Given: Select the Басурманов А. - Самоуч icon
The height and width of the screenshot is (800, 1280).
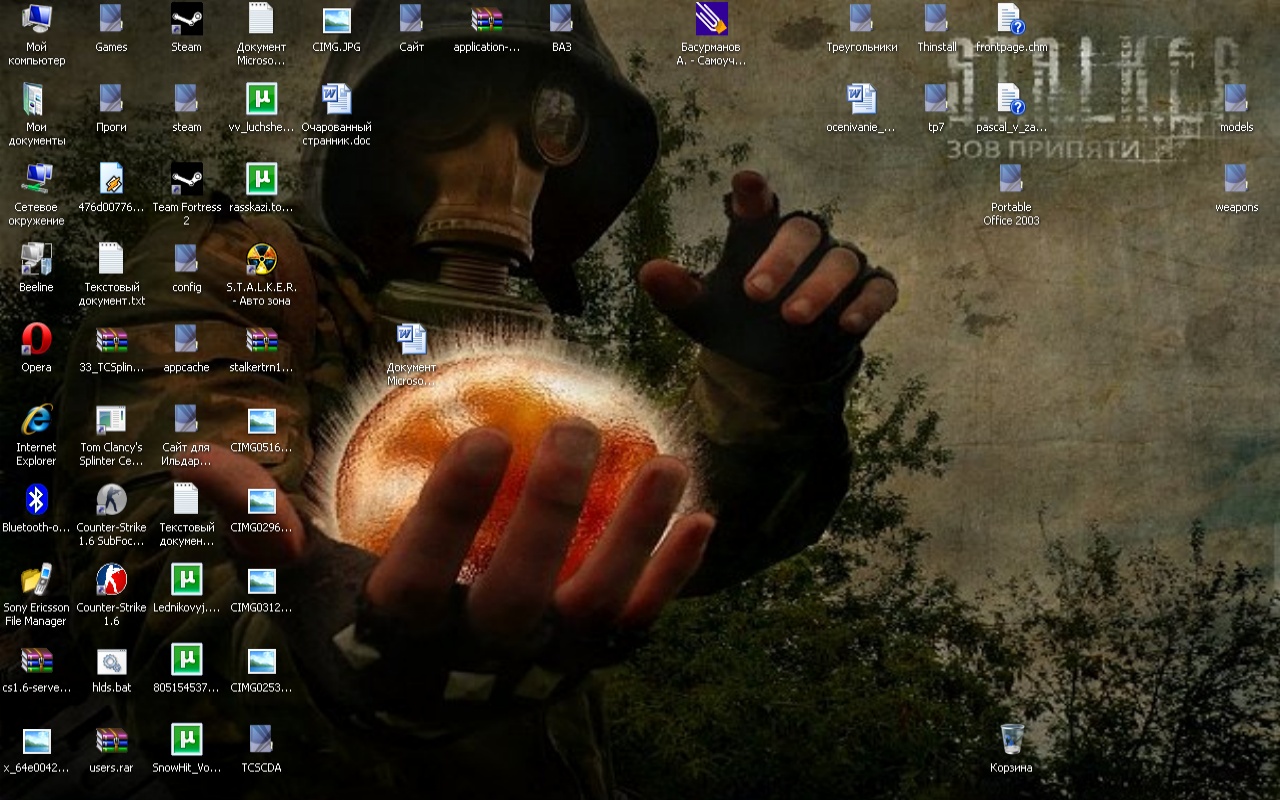Looking at the screenshot, I should click(x=711, y=18).
